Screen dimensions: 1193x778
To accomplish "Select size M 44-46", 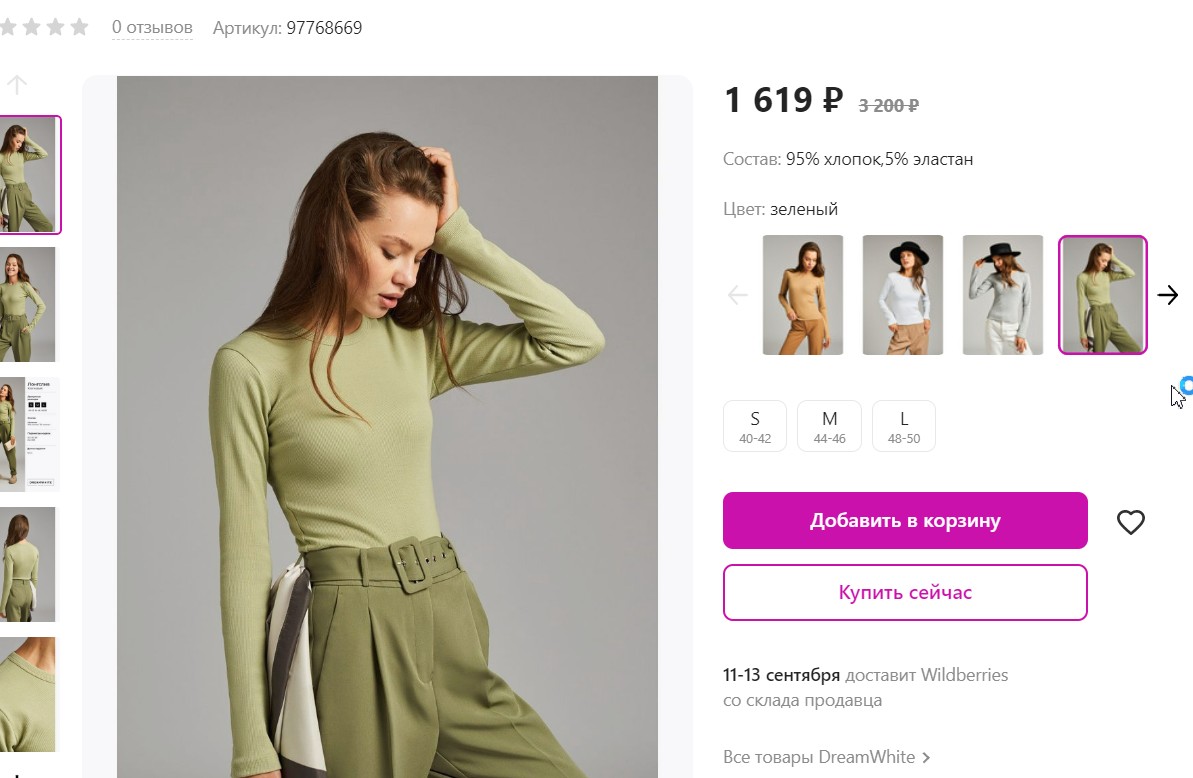I will [829, 425].
